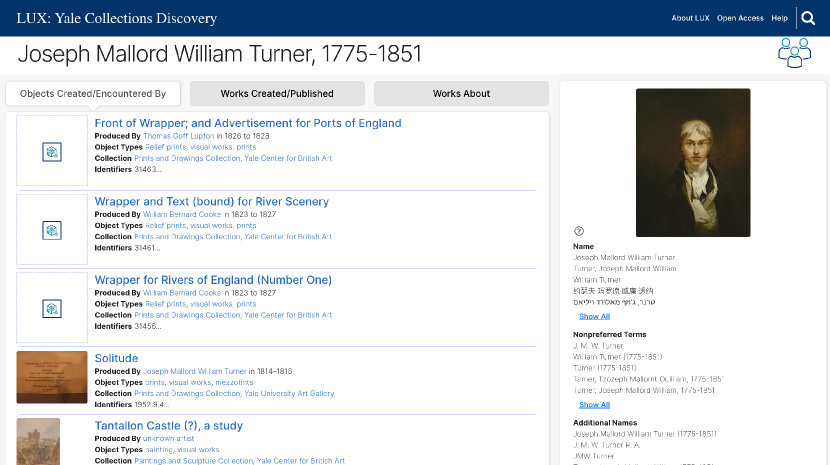The width and height of the screenshot is (830, 465).
Task: Open Open Access page
Action: pyautogui.click(x=740, y=18)
